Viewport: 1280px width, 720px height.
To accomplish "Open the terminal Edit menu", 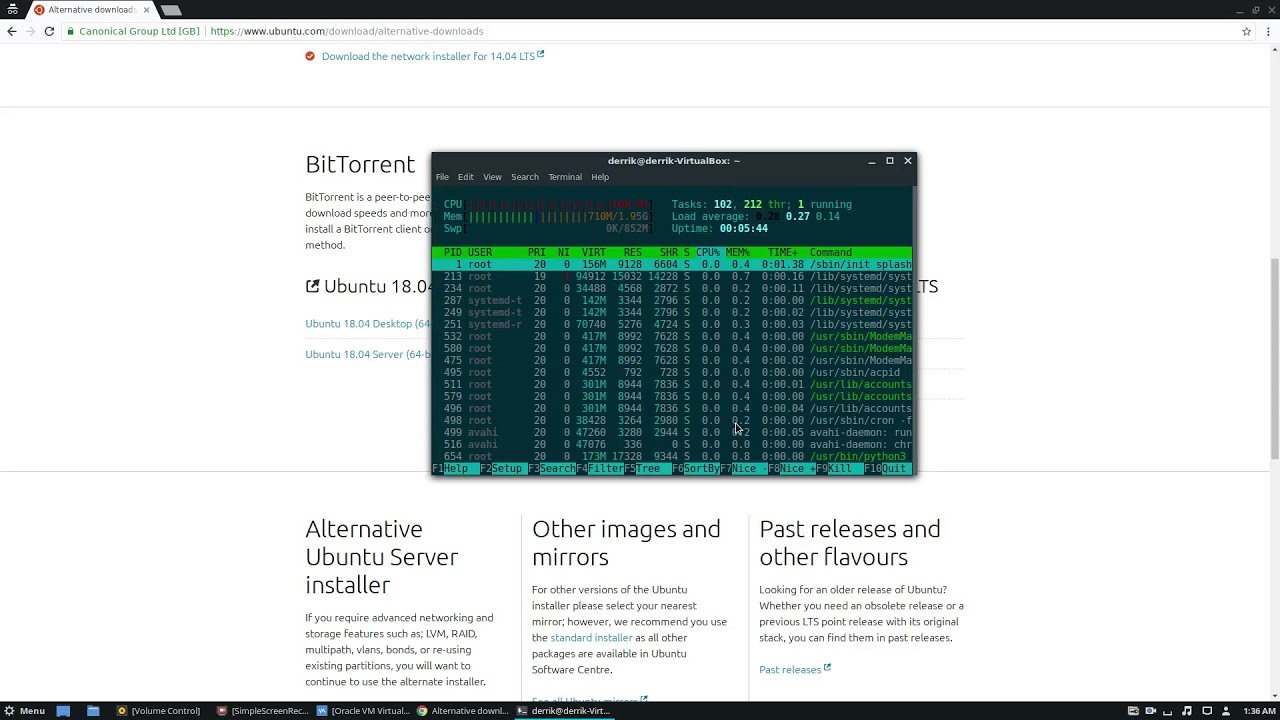I will pyautogui.click(x=466, y=177).
